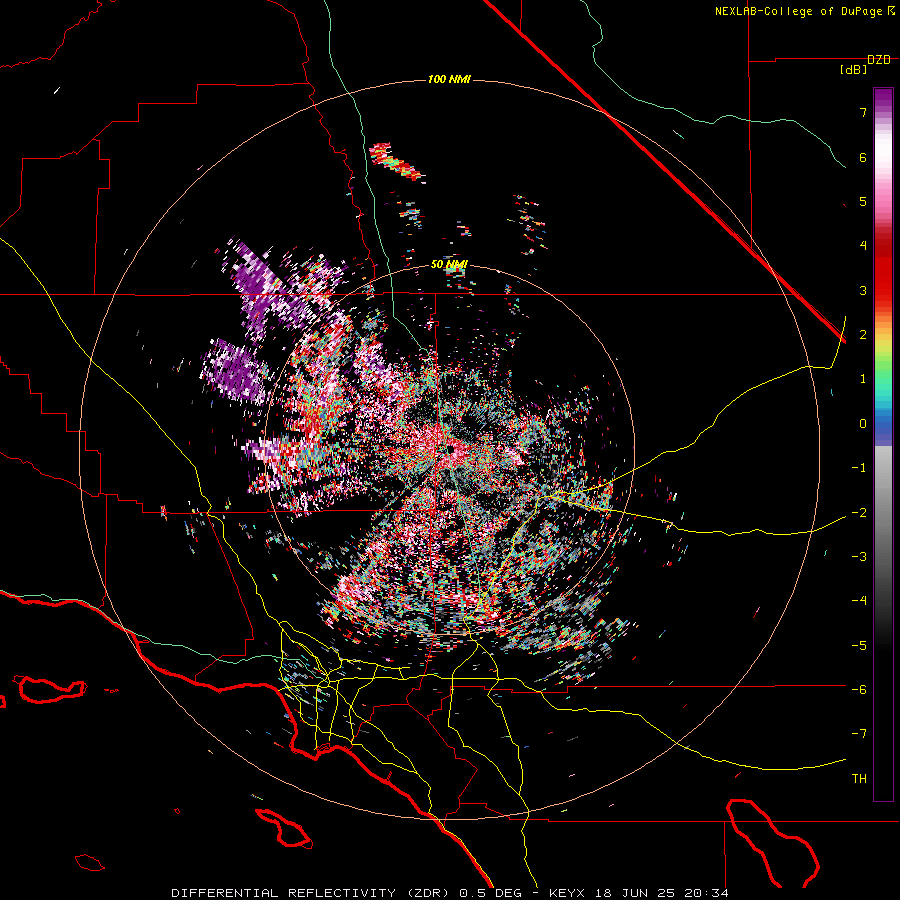Click the 100 NMI range ring label

coord(449,79)
